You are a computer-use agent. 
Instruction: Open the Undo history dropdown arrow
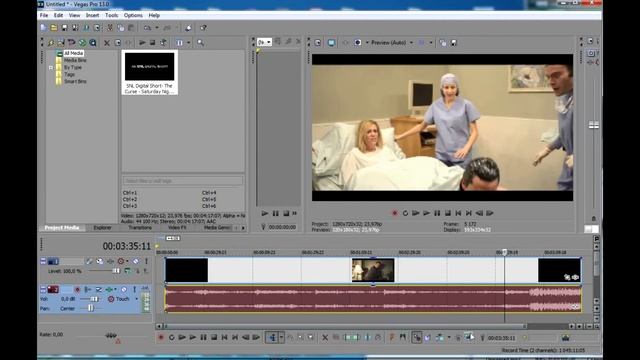tap(157, 28)
